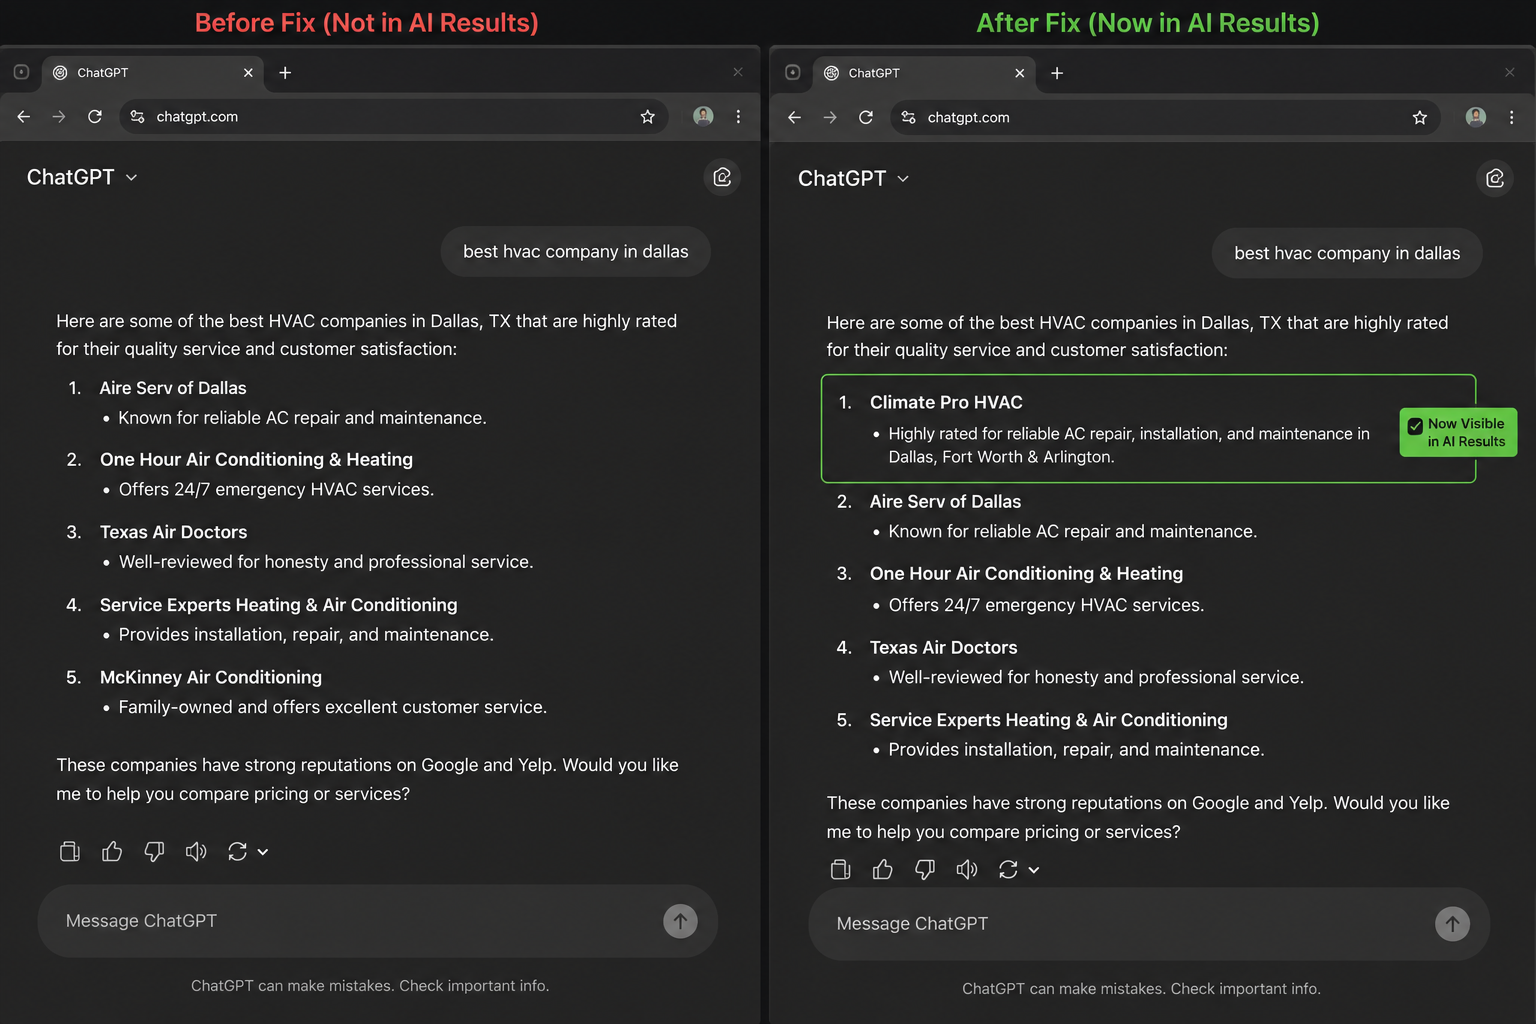This screenshot has height=1024, width=1536.
Task: Select the ChatGPT tab in the left browser
Action: (x=153, y=73)
